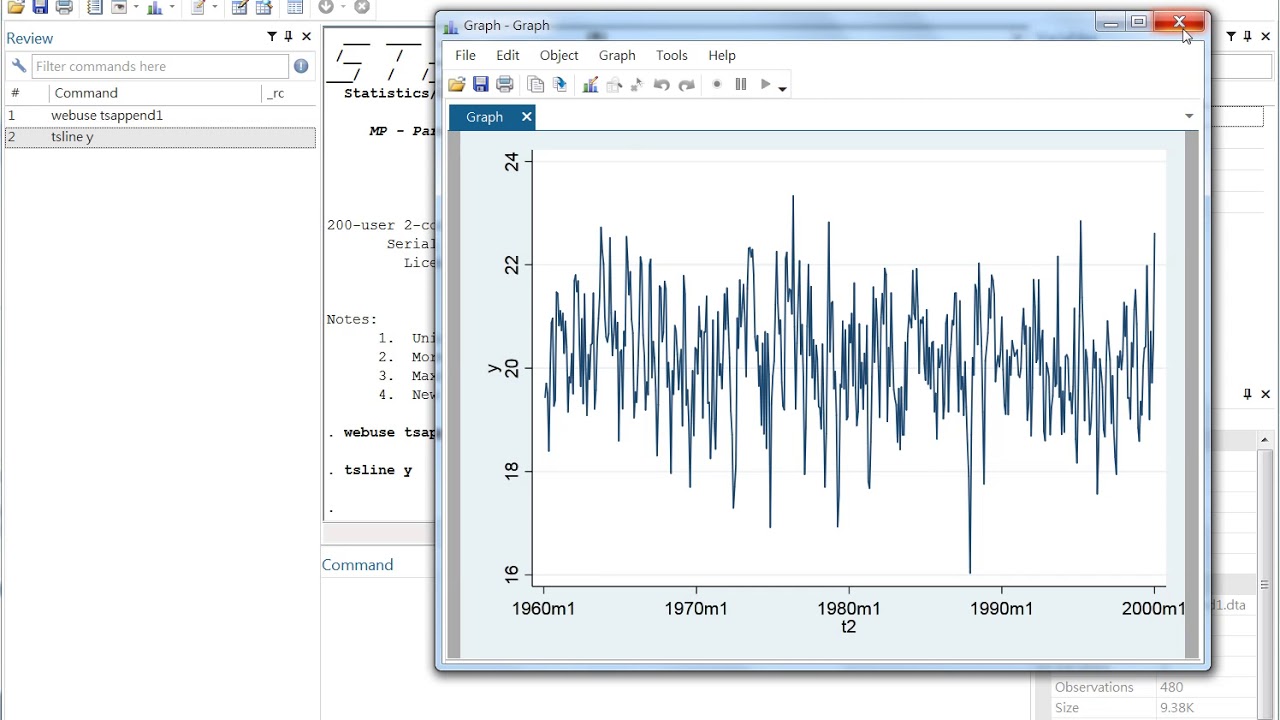Open the Edit menu in Graph window

coord(508,55)
